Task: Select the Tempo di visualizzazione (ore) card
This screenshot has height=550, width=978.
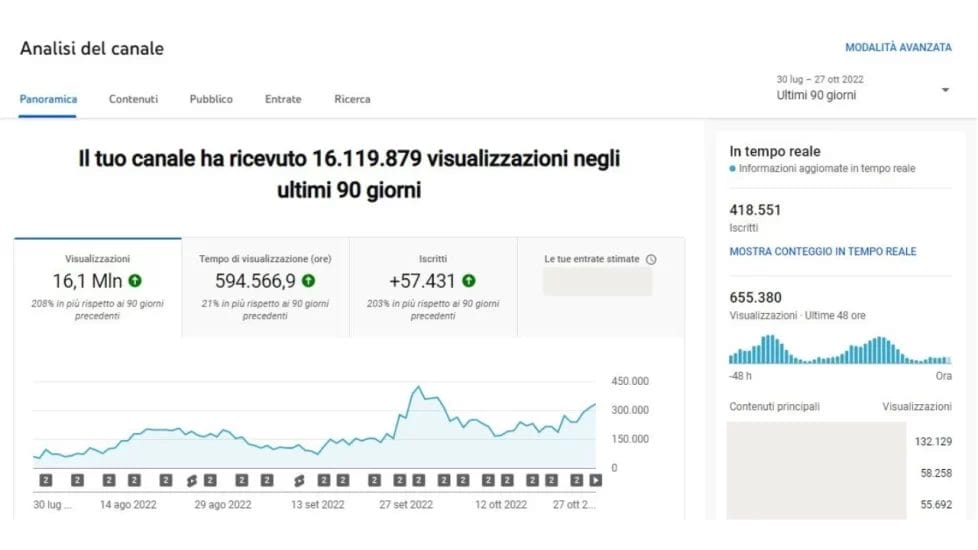Action: pos(265,287)
